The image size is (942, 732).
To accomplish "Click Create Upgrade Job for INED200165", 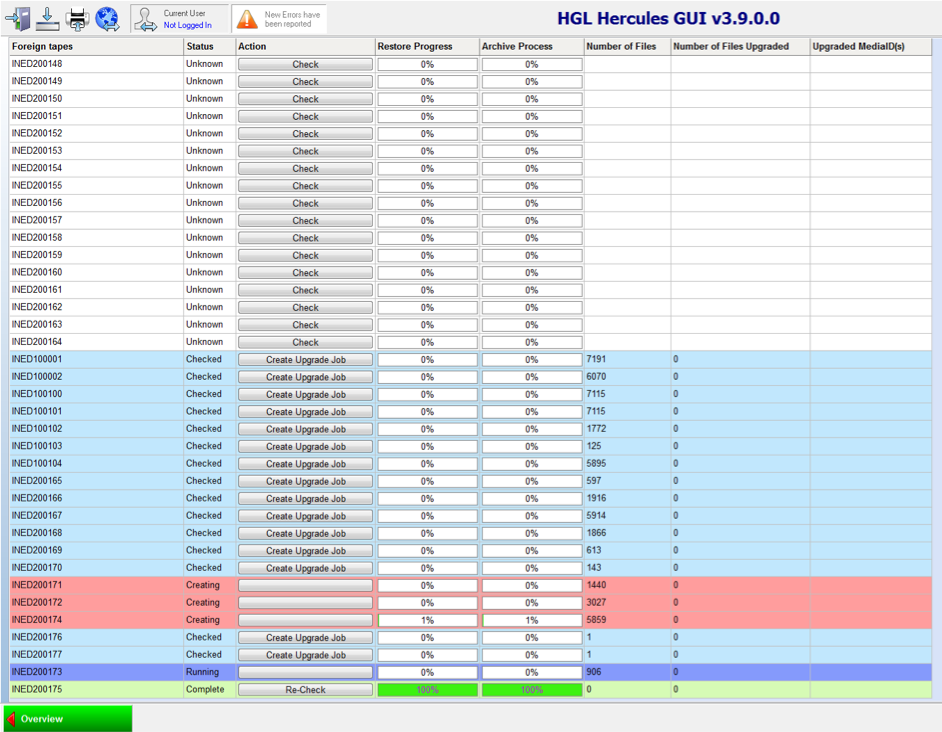I will pyautogui.click(x=305, y=481).
